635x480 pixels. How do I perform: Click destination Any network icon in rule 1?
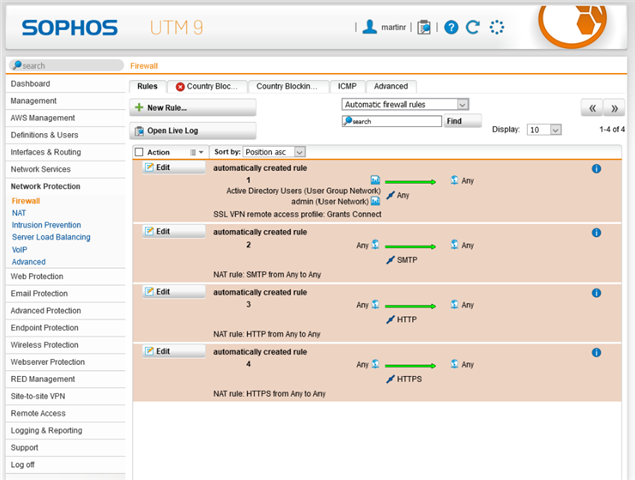(x=454, y=180)
